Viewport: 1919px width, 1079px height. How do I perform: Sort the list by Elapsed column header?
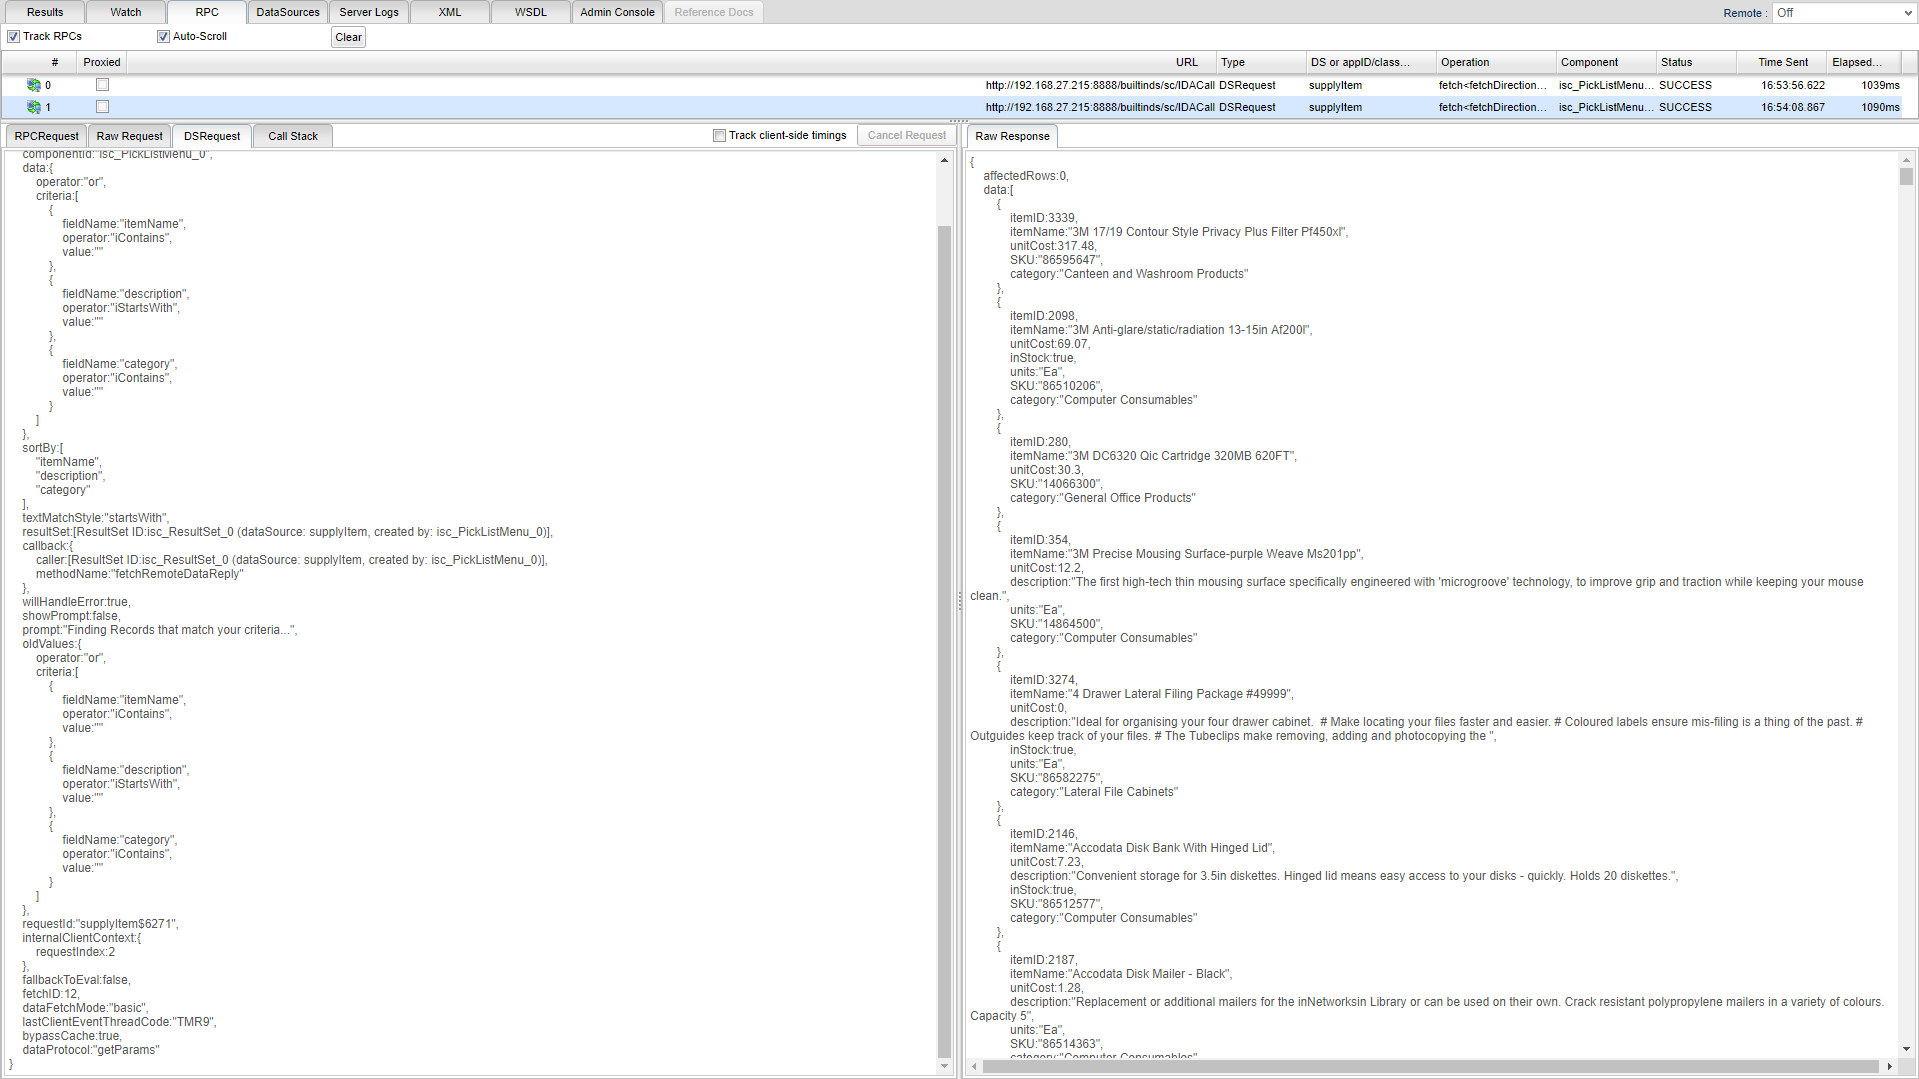1856,62
